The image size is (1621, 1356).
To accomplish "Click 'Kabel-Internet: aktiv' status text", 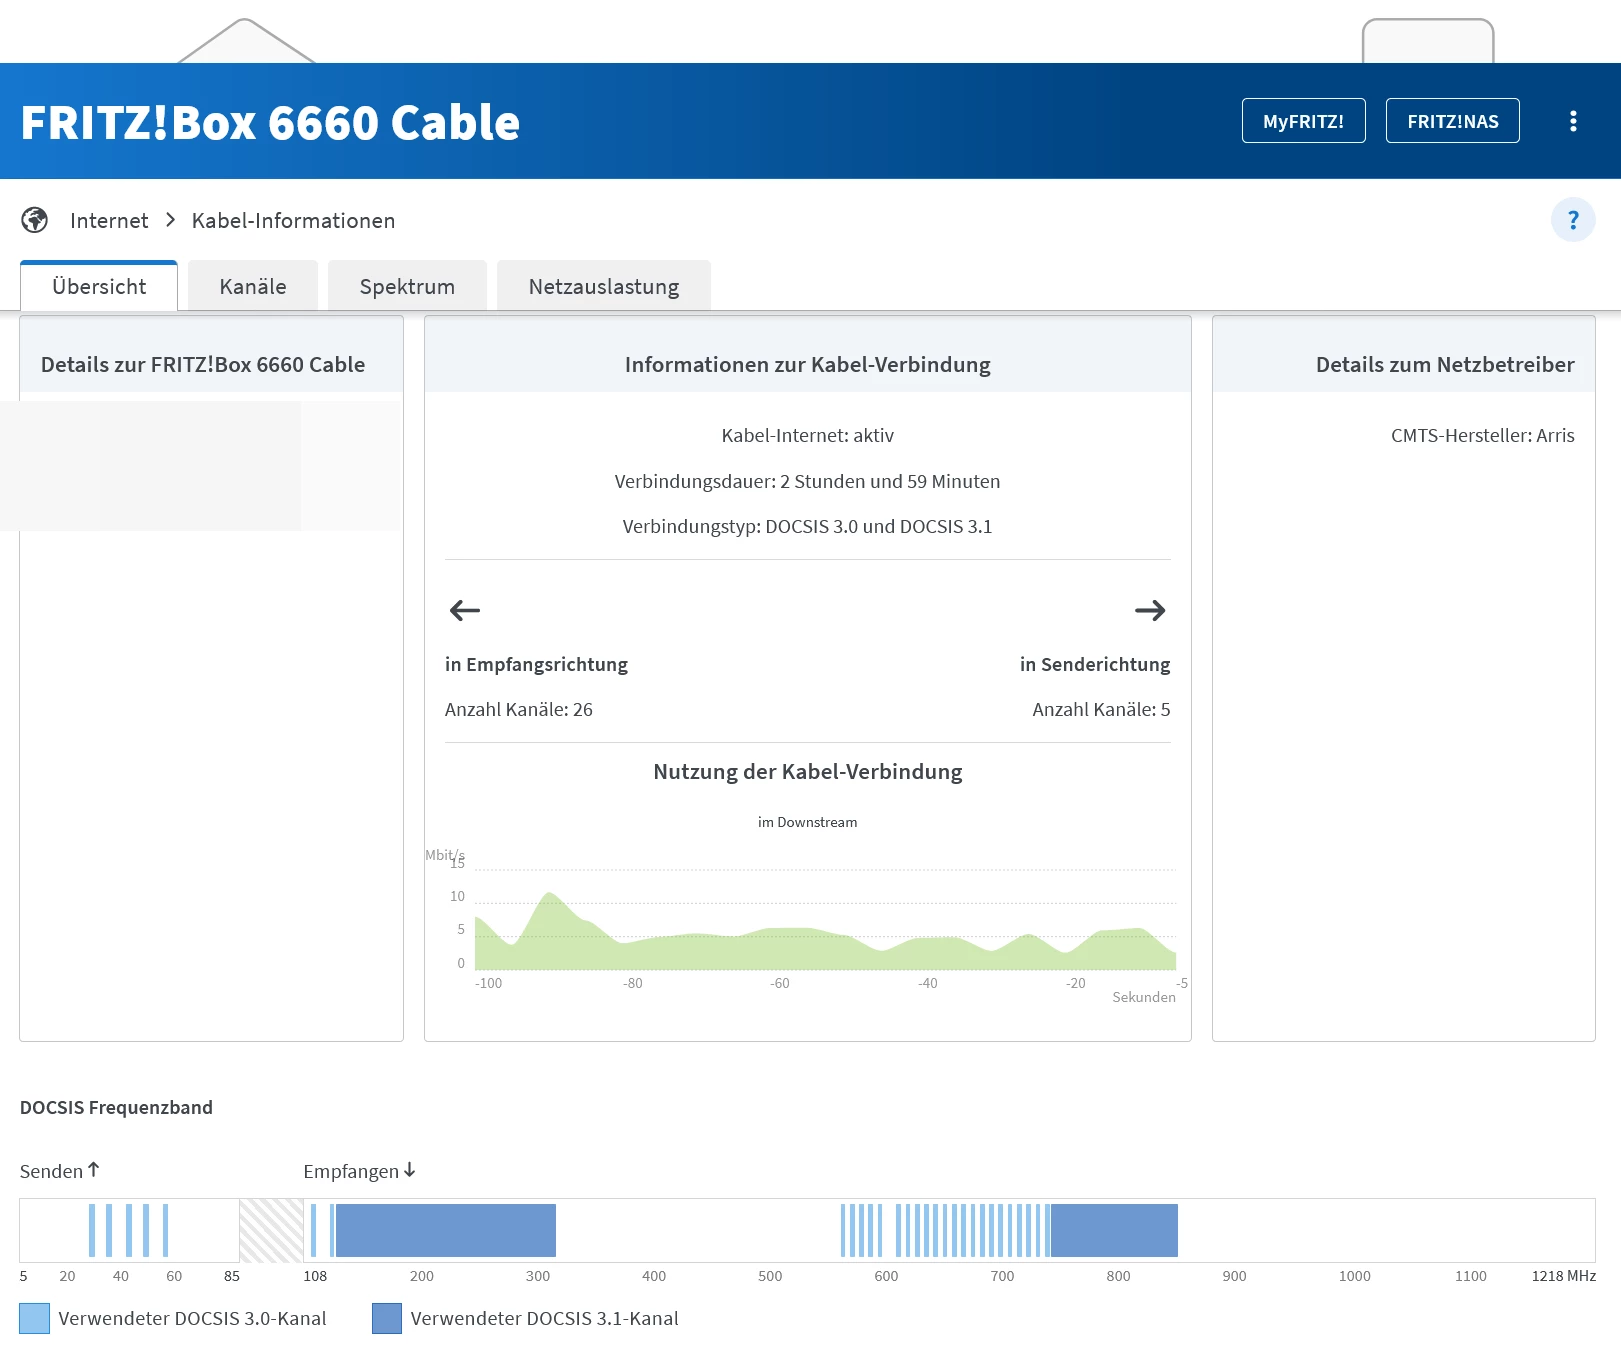I will [808, 435].
